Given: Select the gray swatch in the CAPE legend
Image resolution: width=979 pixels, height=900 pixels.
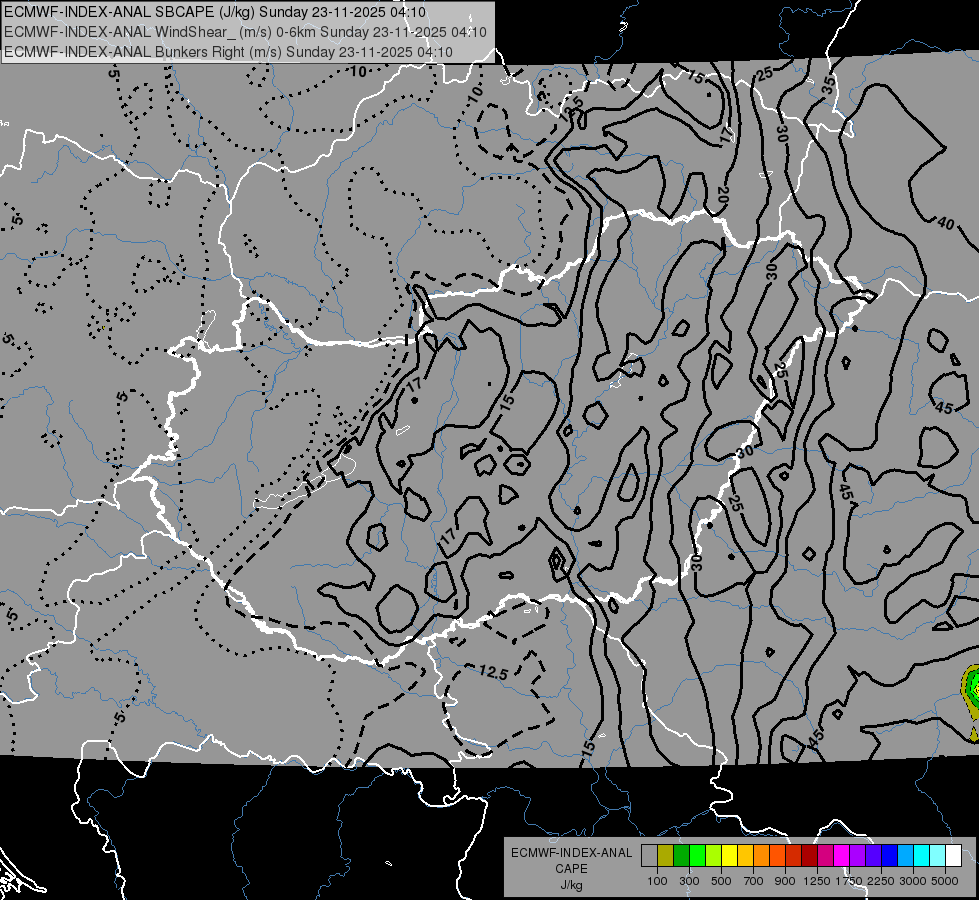Looking at the screenshot, I should 649,855.
